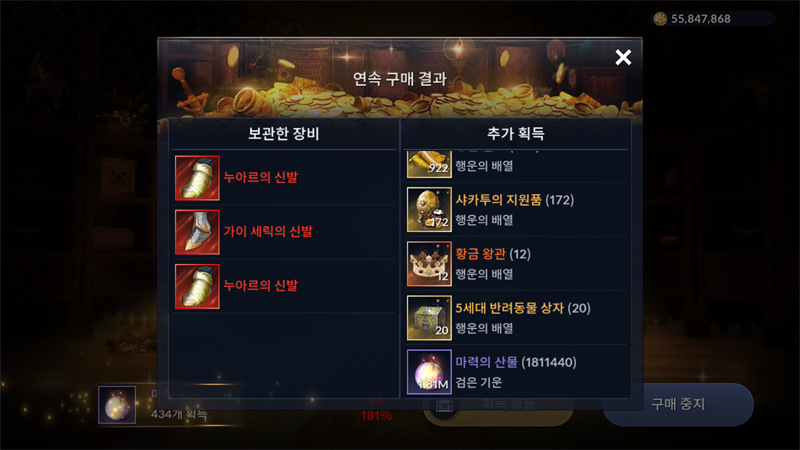
Task: Click the last 누아르의 신발 boots icon
Action: (x=197, y=286)
